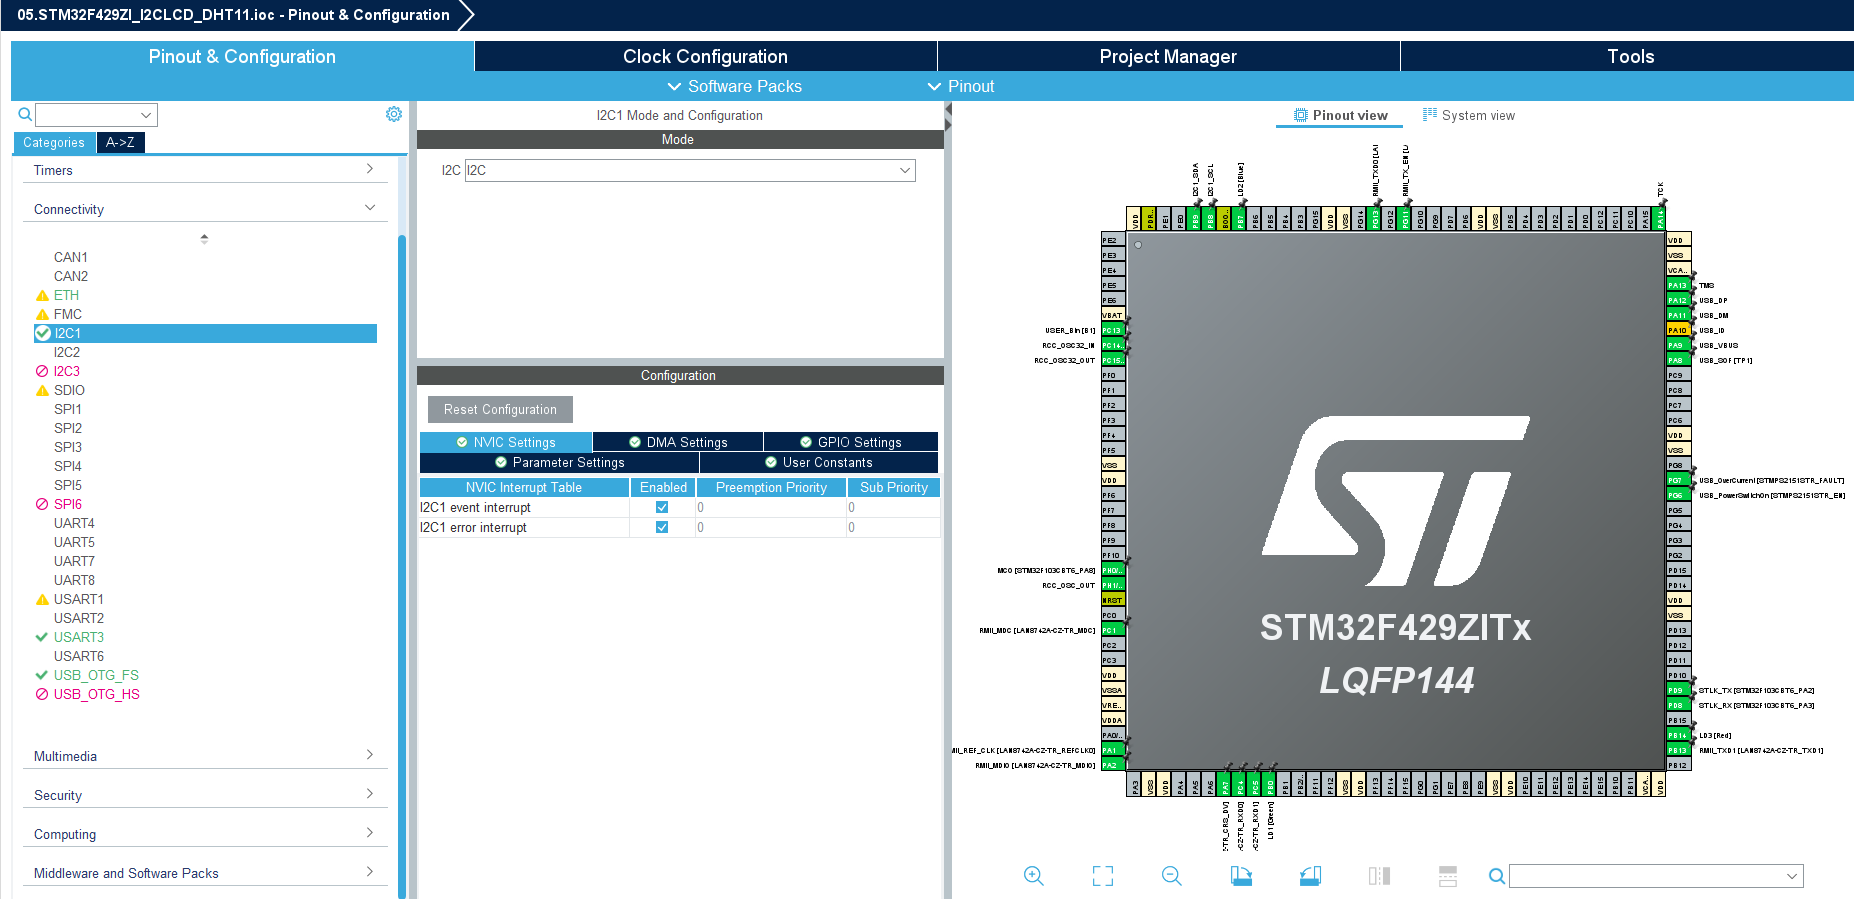Open the Parameter Settings tab
The image size is (1854, 899).
coord(560,462)
